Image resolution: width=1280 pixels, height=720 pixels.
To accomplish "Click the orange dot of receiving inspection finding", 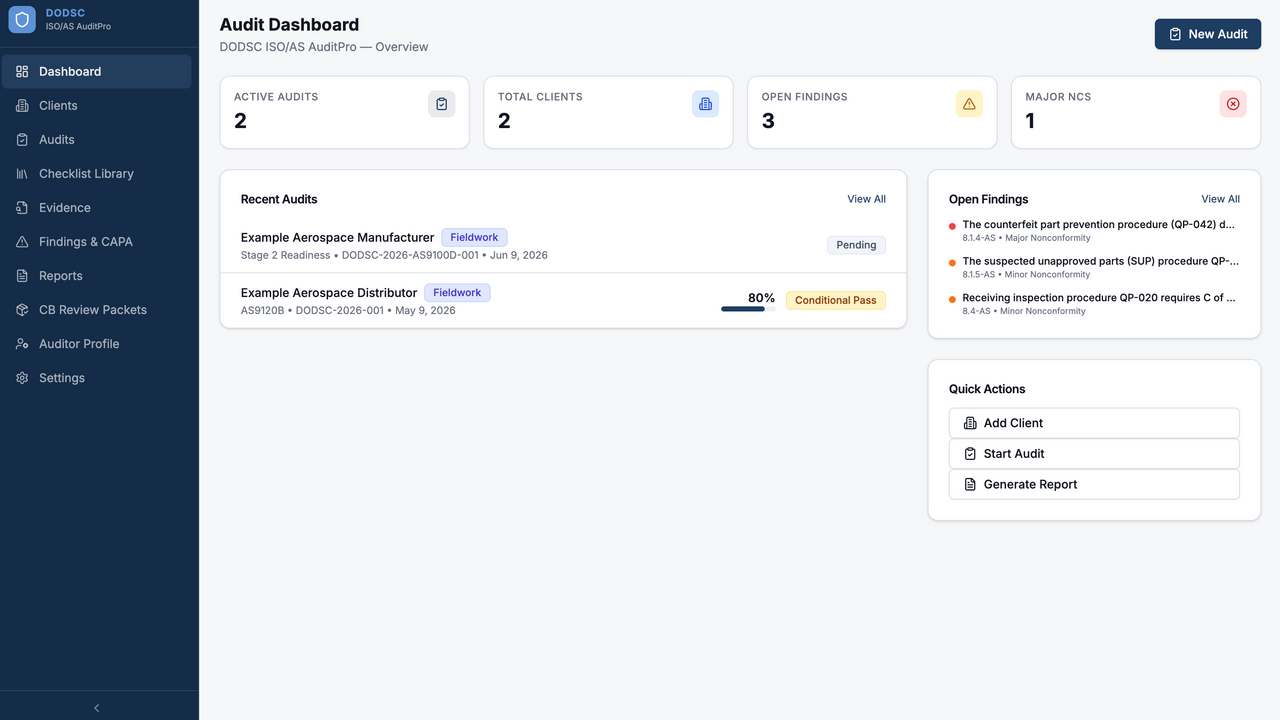I will [952, 299].
